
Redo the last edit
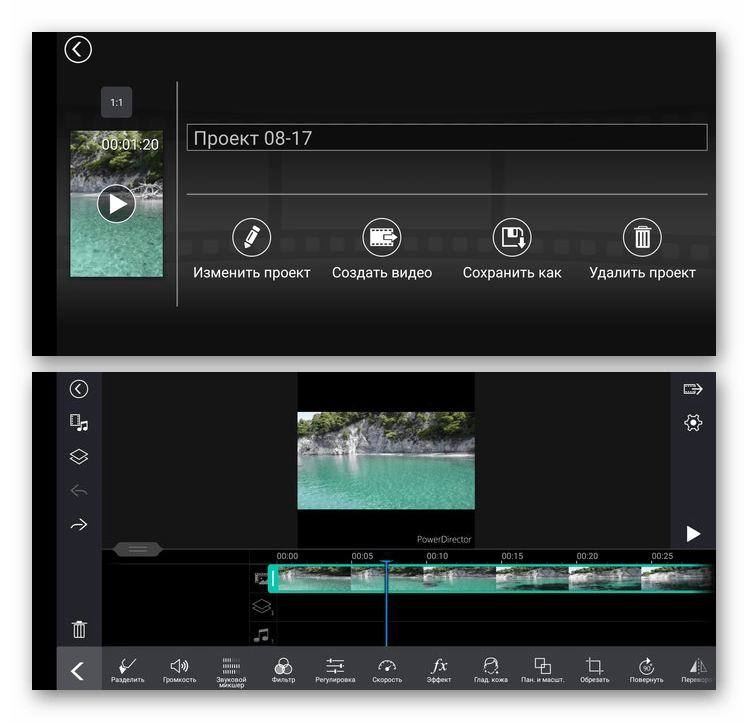pyautogui.click(x=79, y=524)
